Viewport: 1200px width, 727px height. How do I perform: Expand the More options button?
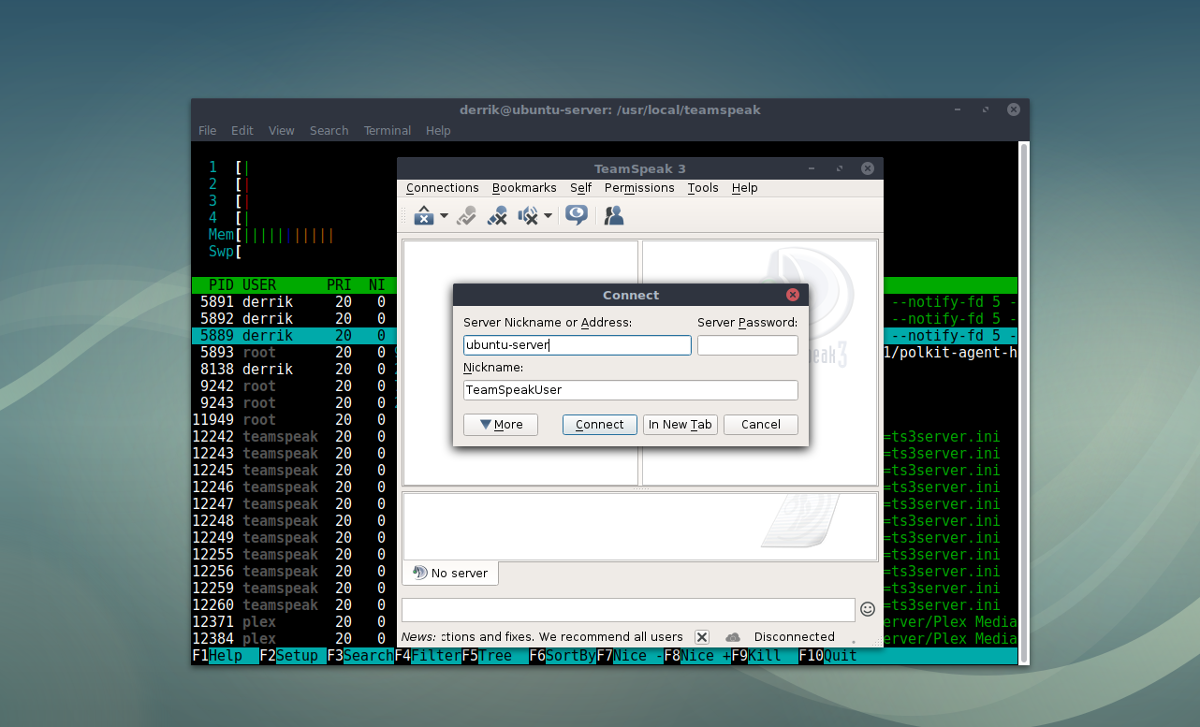click(501, 425)
